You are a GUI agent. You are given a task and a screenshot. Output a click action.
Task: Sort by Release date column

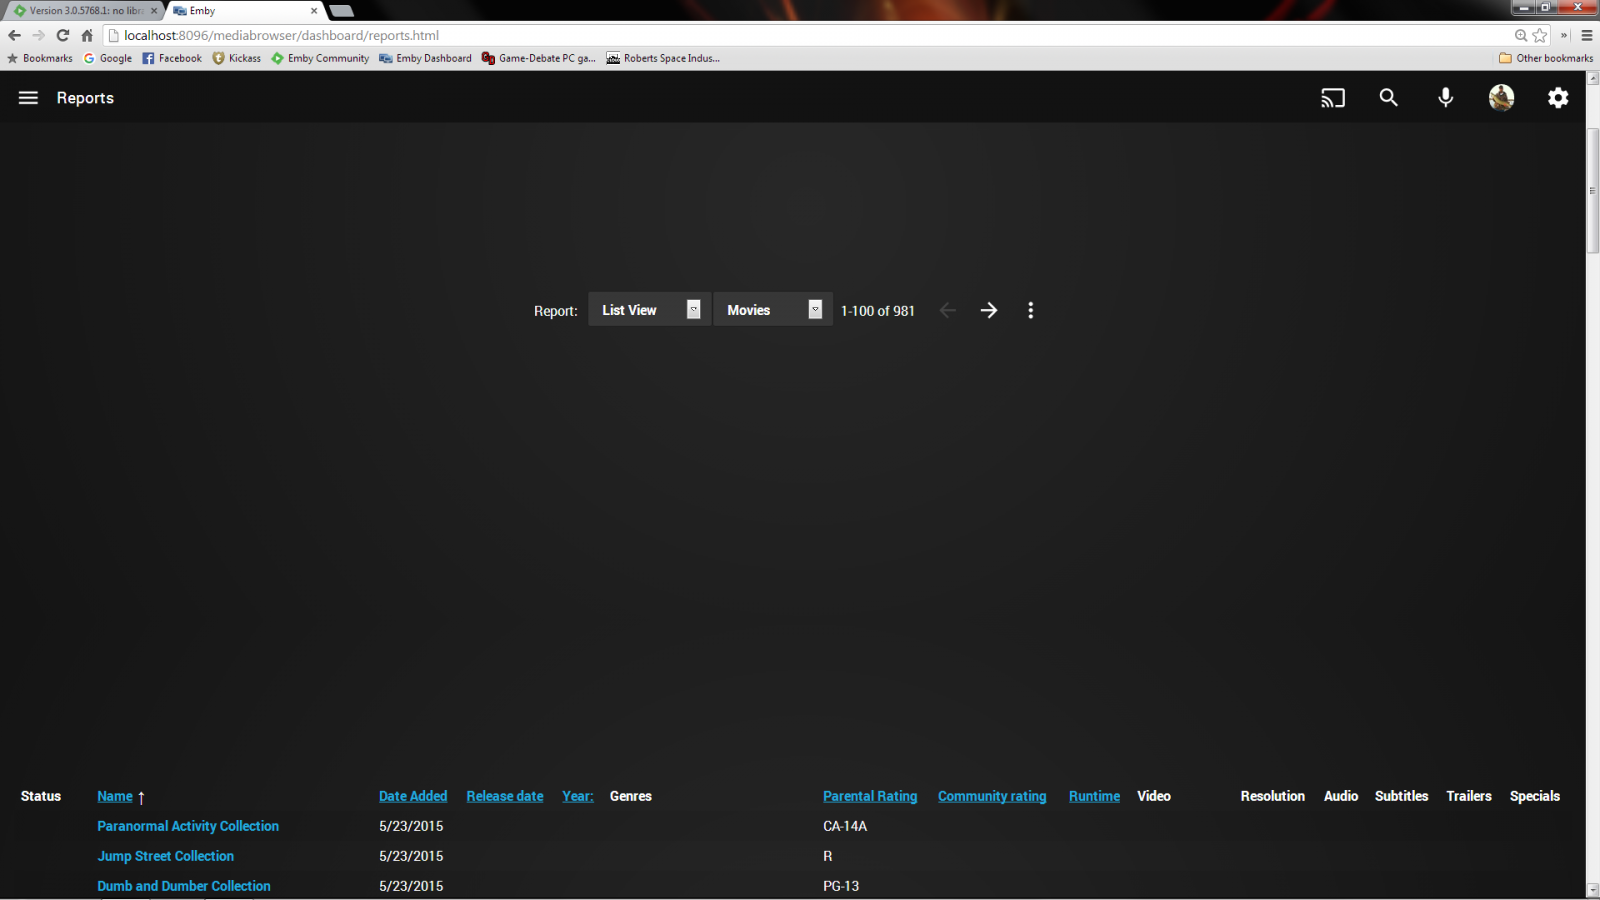(x=505, y=796)
